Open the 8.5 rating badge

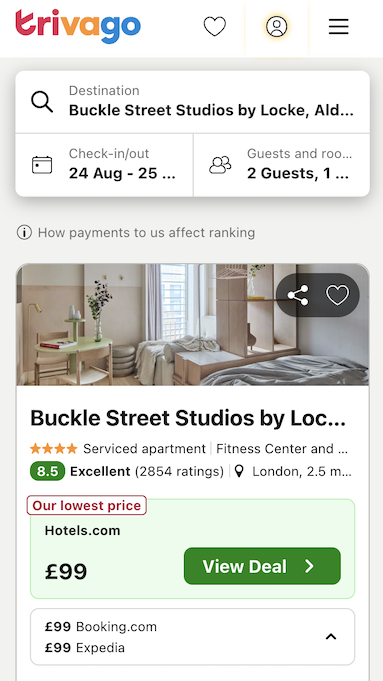(x=47, y=471)
